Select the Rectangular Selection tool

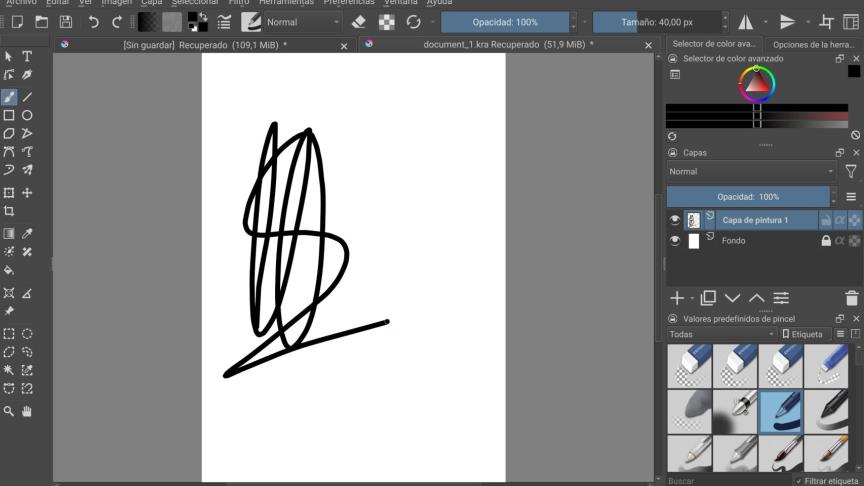[9, 334]
